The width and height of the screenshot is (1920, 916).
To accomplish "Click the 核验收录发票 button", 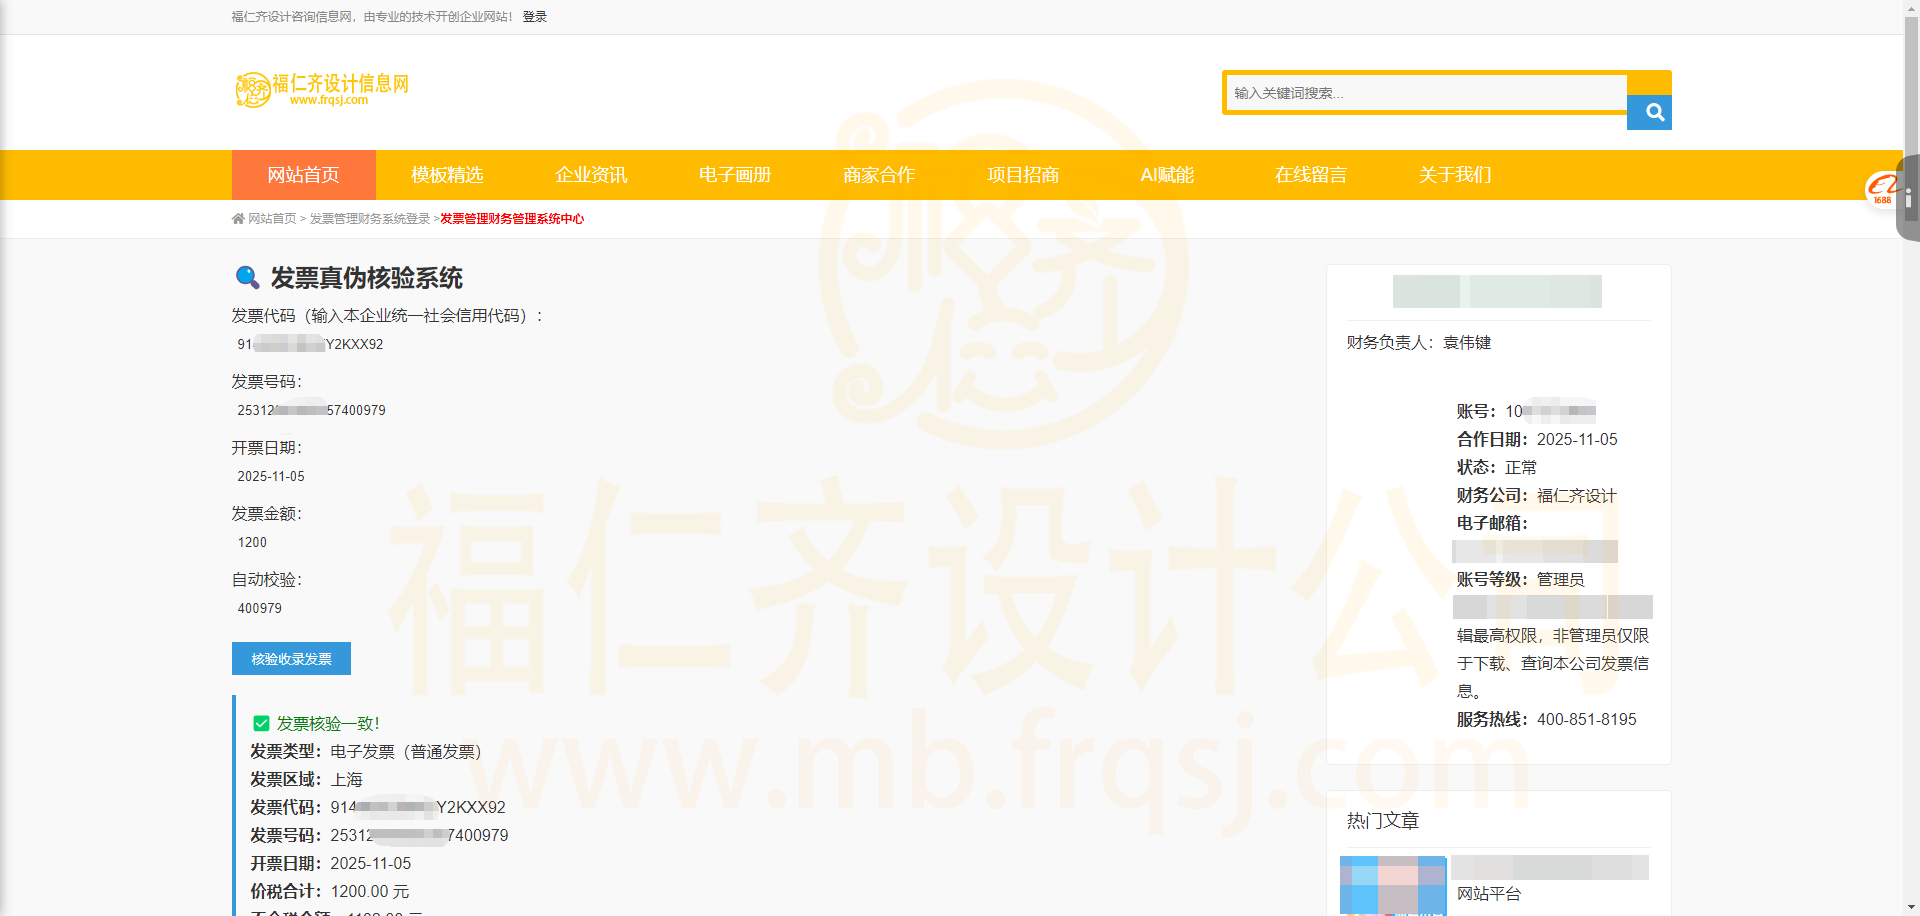I will click(290, 658).
